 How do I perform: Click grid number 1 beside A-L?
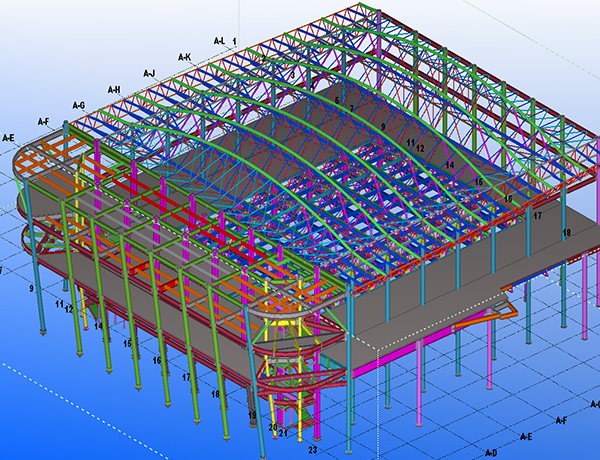pyautogui.click(x=235, y=41)
